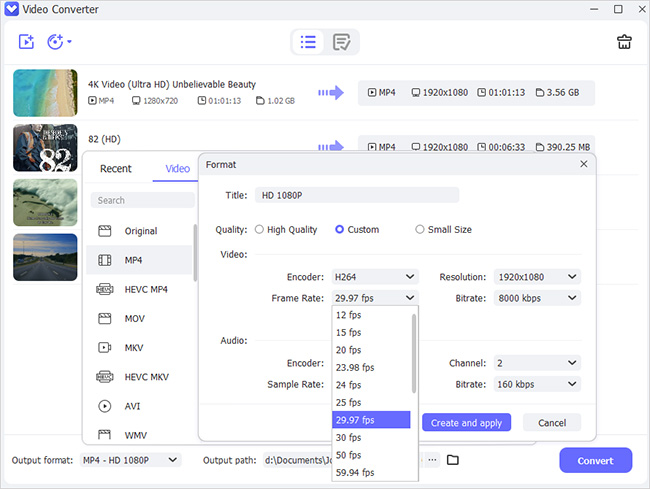This screenshot has height=489, width=650.
Task: Choose 24 fps from frame rate list
Action: (371, 385)
